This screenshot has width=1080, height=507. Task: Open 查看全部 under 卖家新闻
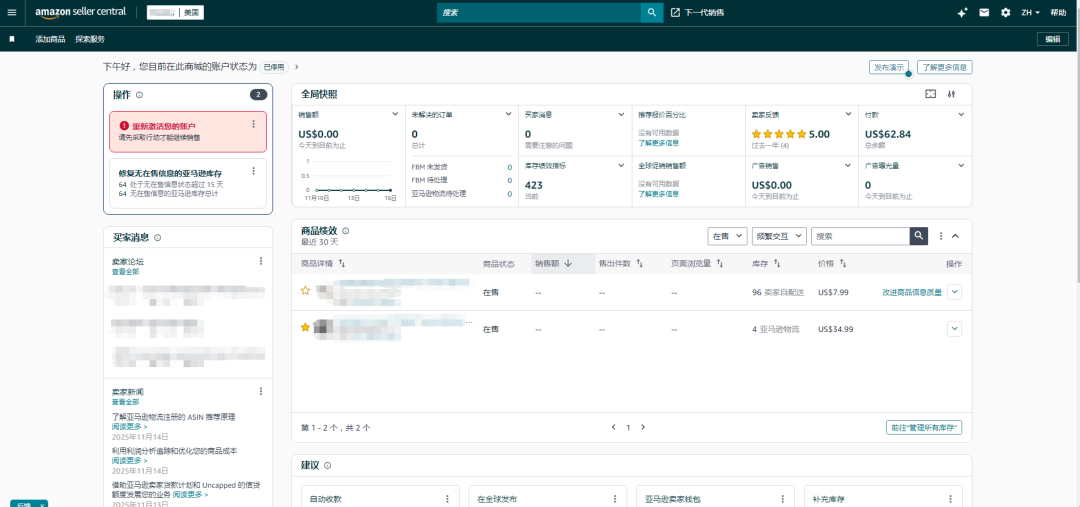125,402
